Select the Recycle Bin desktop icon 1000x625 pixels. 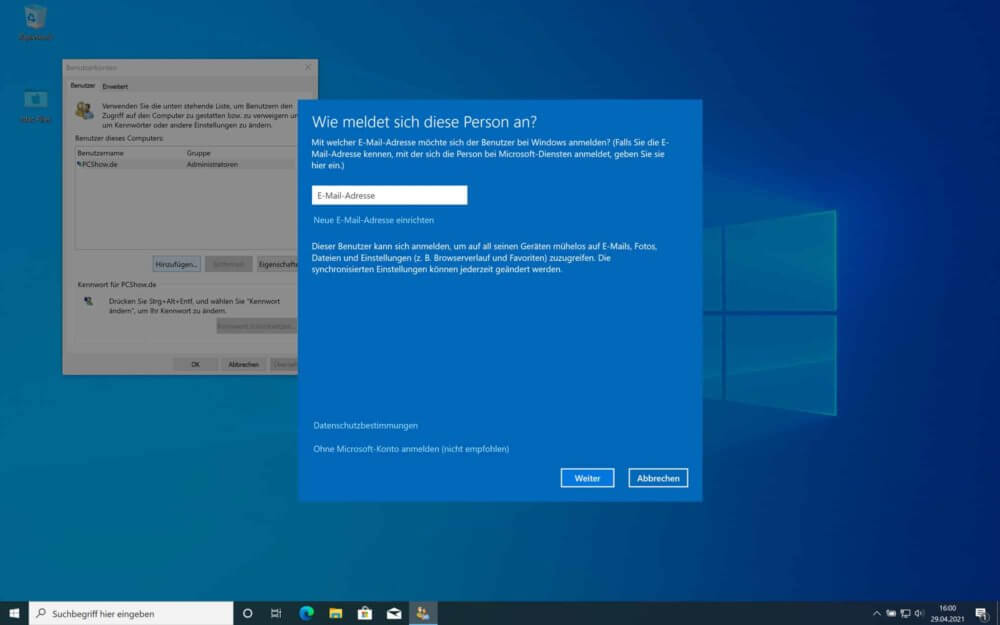point(35,23)
